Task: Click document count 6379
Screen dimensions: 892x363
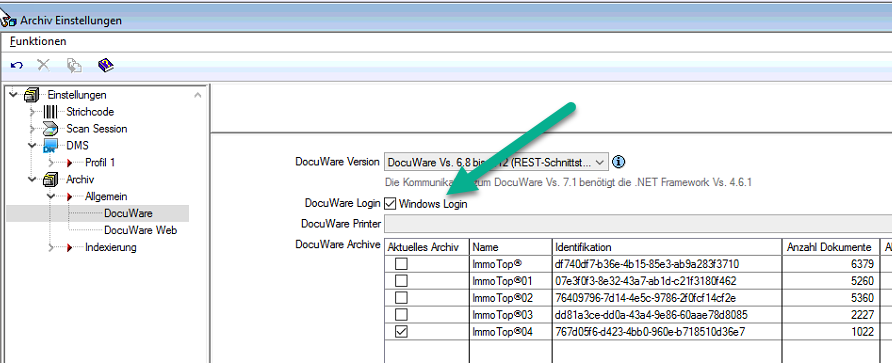Action: pos(862,264)
